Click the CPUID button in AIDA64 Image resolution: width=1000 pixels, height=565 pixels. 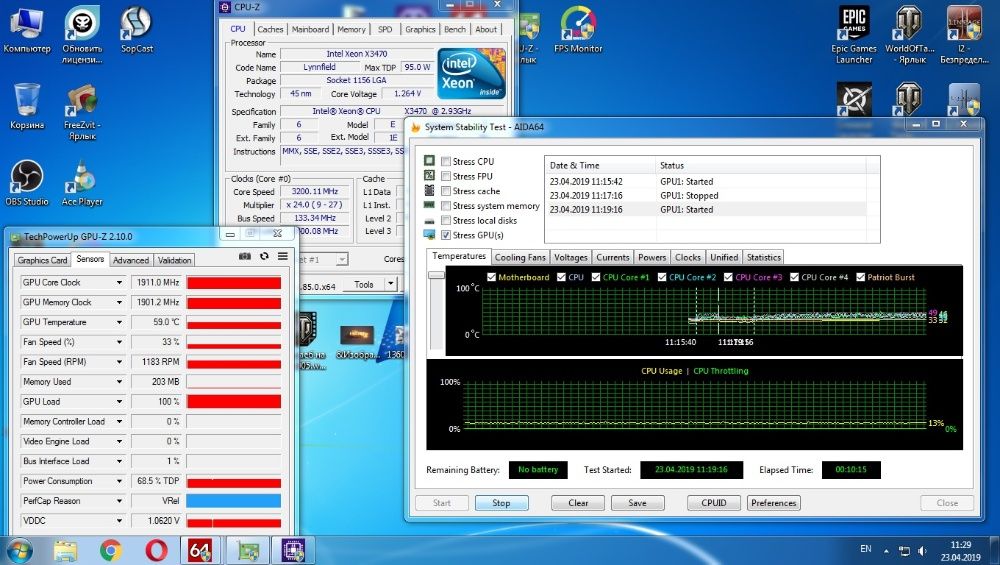pos(714,503)
